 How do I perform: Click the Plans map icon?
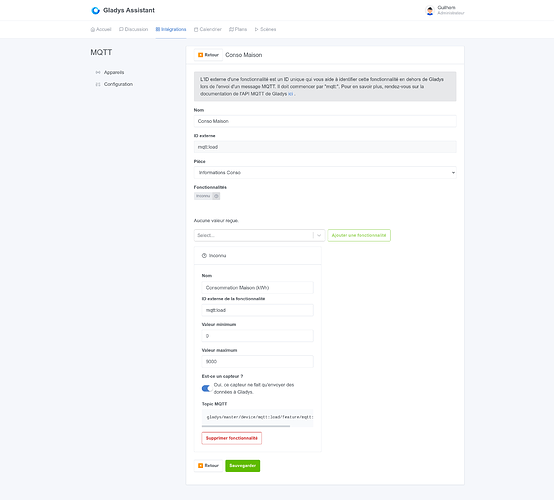[x=231, y=29]
